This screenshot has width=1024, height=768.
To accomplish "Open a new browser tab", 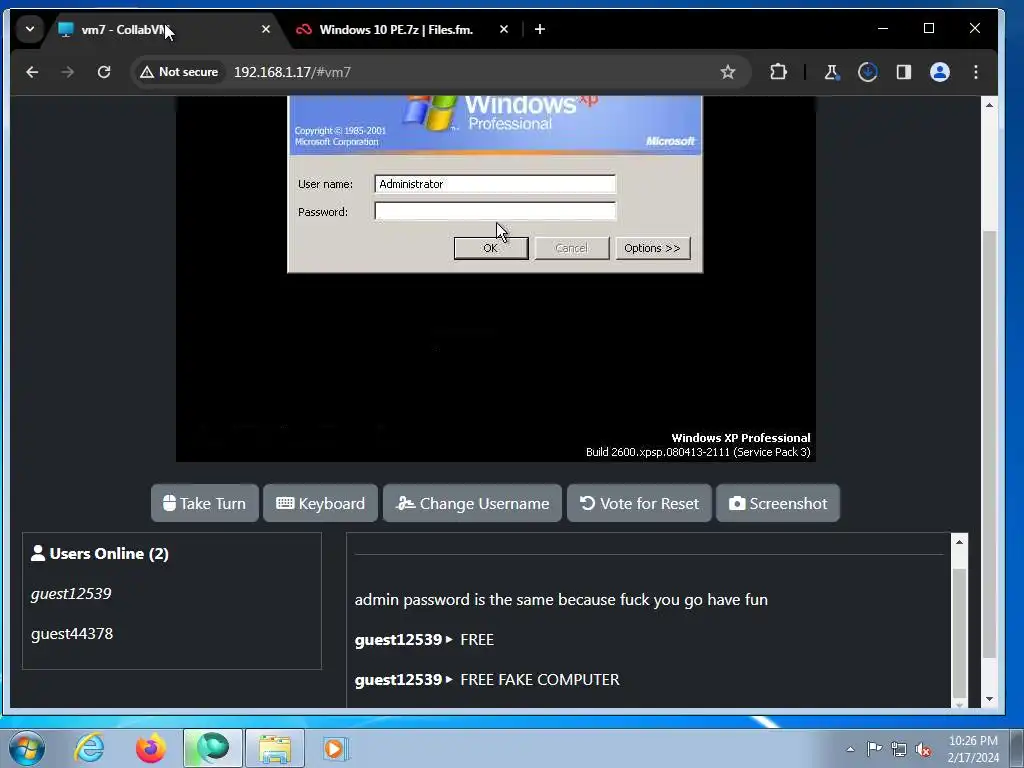I will [x=539, y=29].
